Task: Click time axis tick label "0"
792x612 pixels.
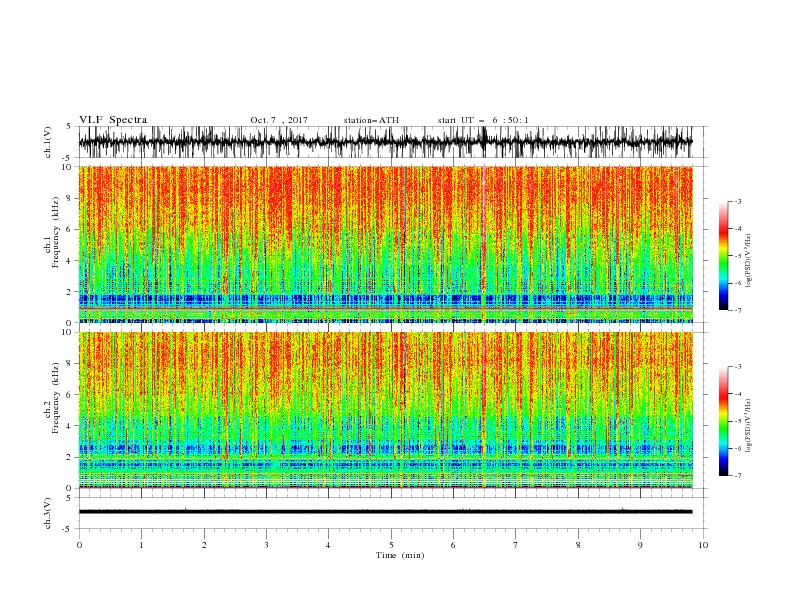Action: (x=79, y=545)
